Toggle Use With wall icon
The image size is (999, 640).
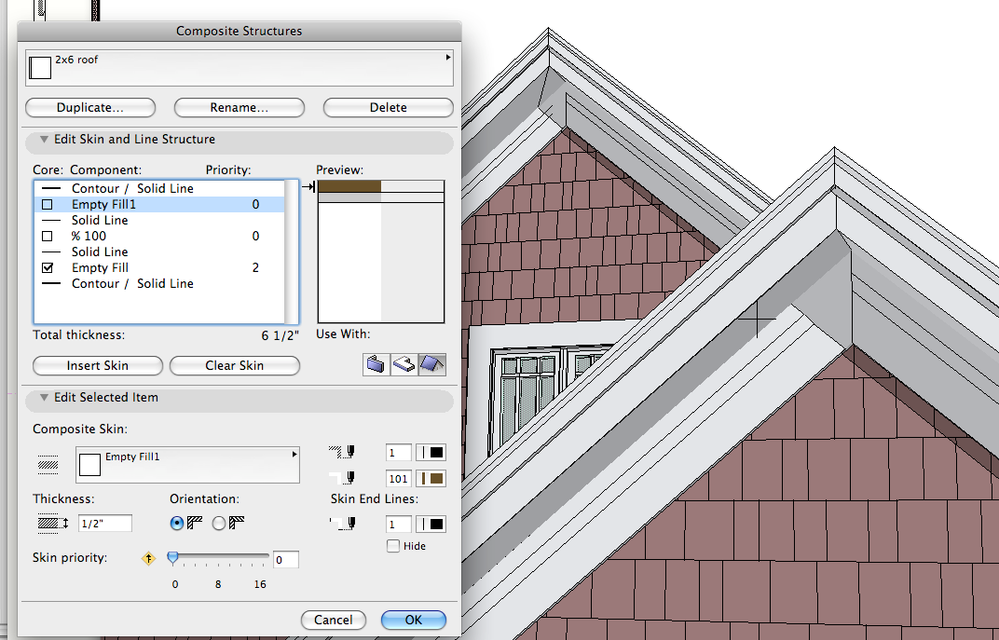[x=376, y=365]
